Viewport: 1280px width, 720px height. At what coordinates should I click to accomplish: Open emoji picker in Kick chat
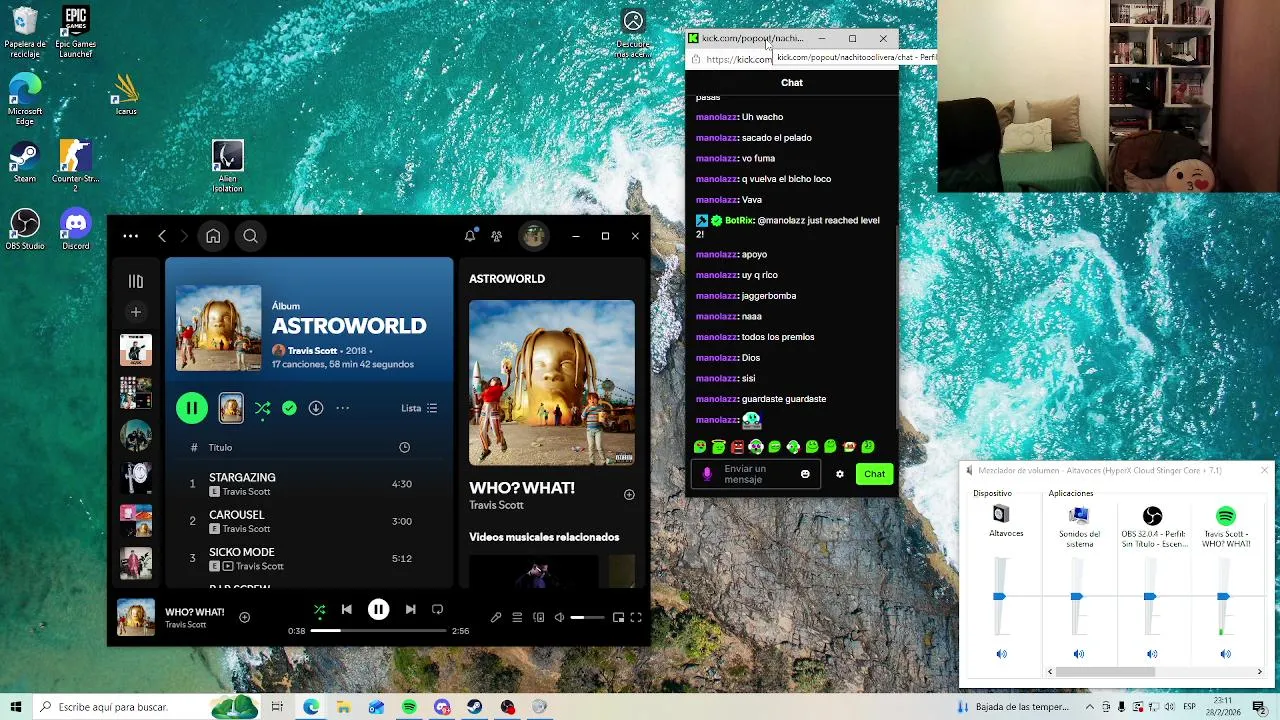805,474
